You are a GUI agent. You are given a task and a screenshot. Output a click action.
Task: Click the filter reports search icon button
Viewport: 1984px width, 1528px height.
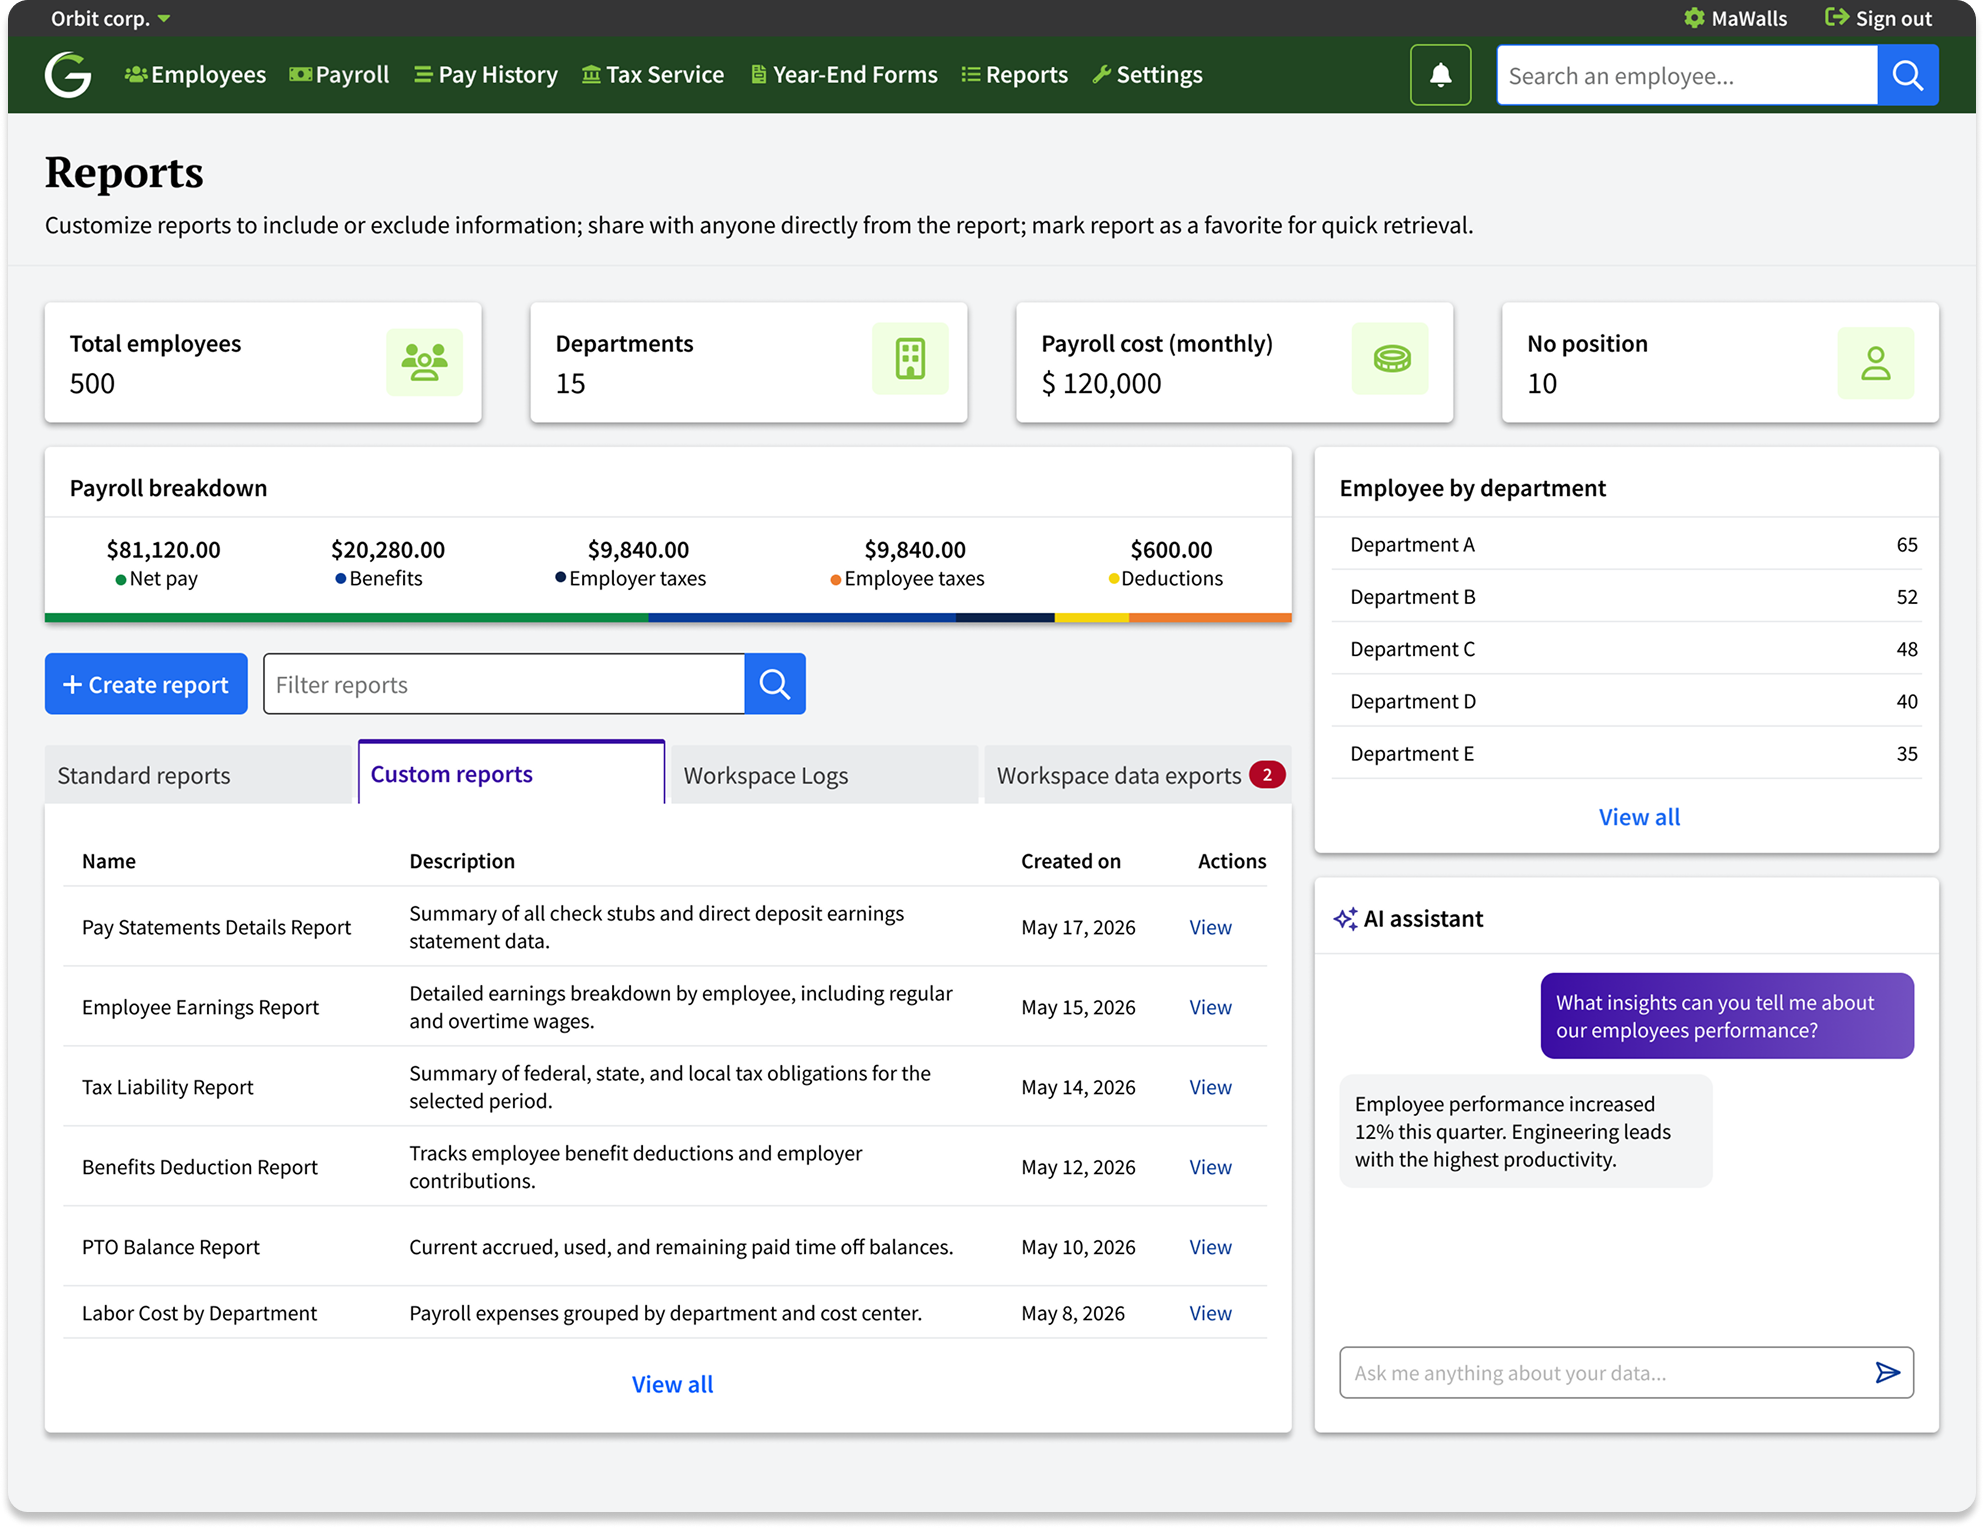pyautogui.click(x=775, y=684)
